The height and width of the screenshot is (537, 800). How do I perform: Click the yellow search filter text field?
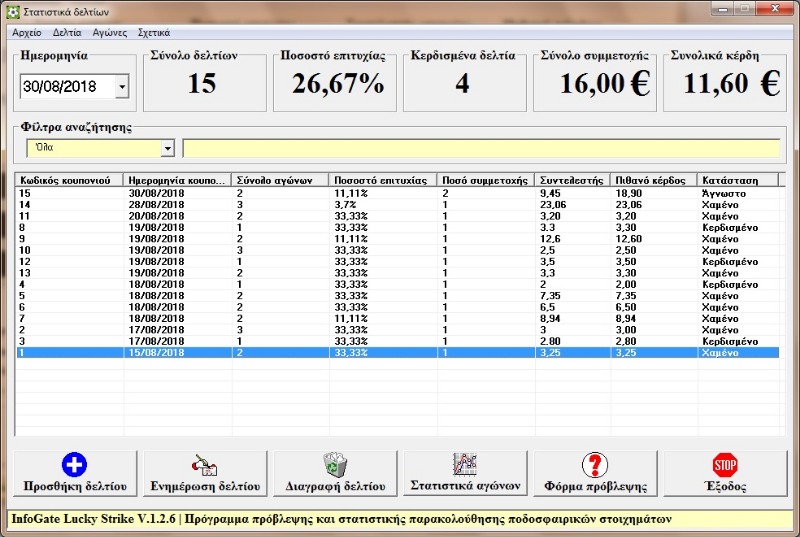tap(480, 148)
